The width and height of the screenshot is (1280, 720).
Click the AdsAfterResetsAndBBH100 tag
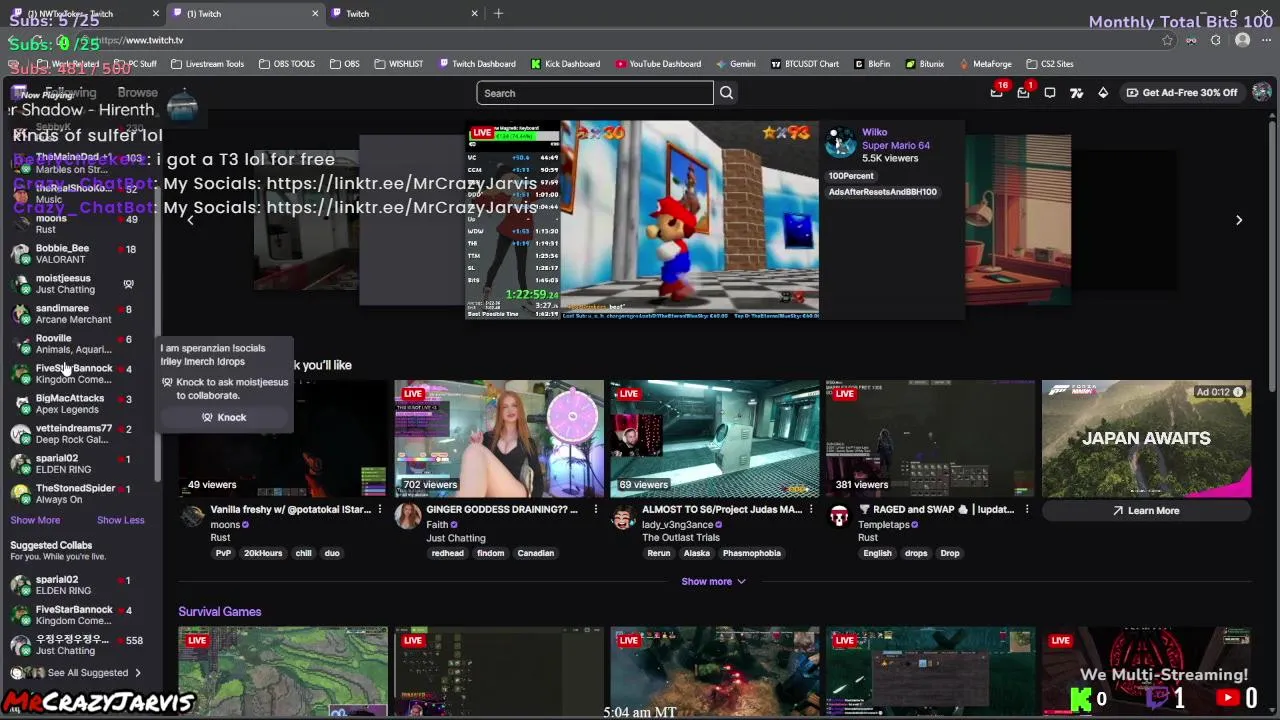click(882, 192)
